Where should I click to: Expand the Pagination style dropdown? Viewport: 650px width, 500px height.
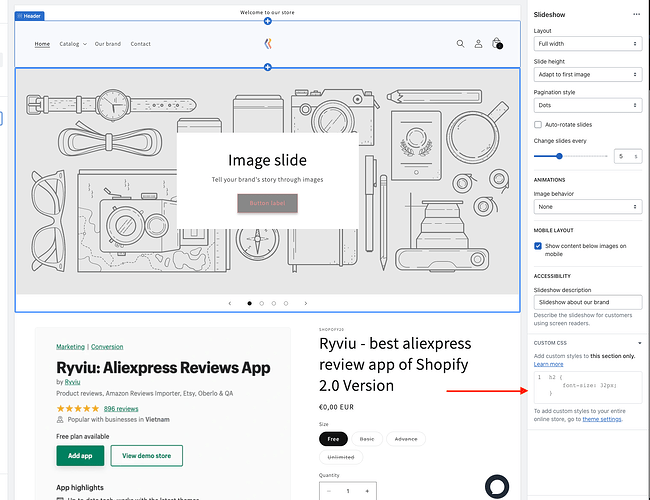click(x=587, y=105)
